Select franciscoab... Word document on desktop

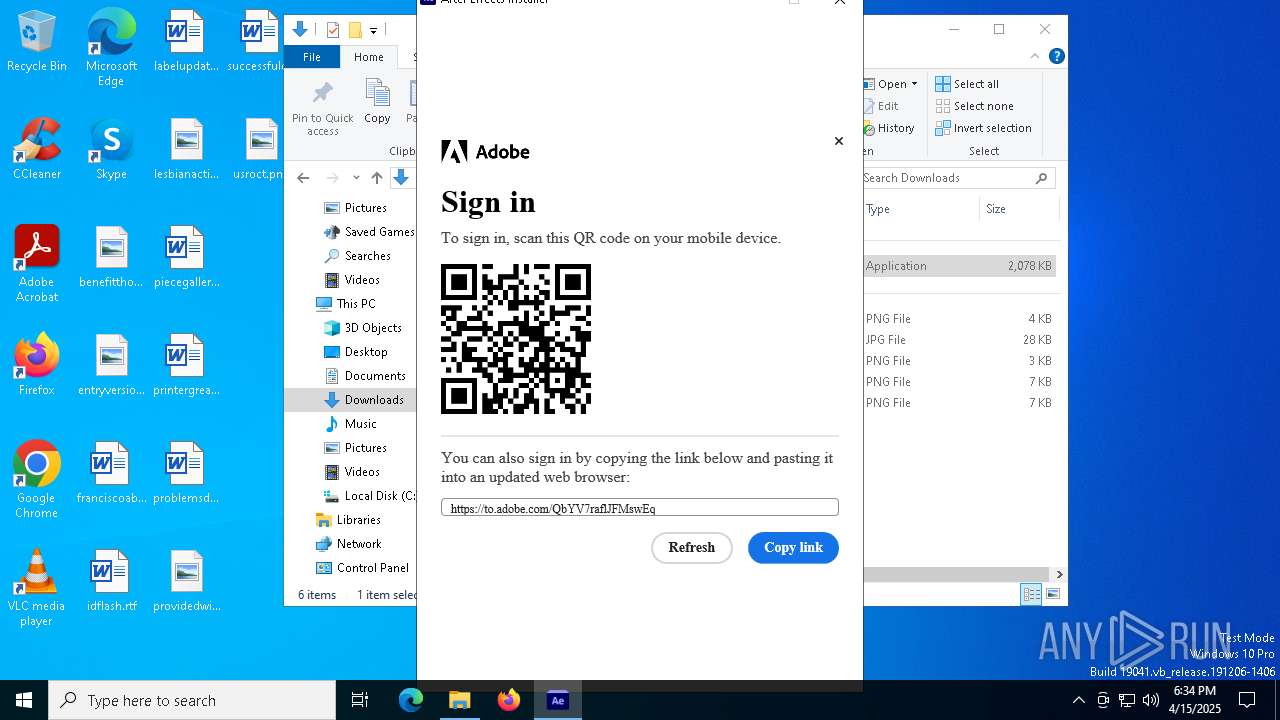pos(111,473)
